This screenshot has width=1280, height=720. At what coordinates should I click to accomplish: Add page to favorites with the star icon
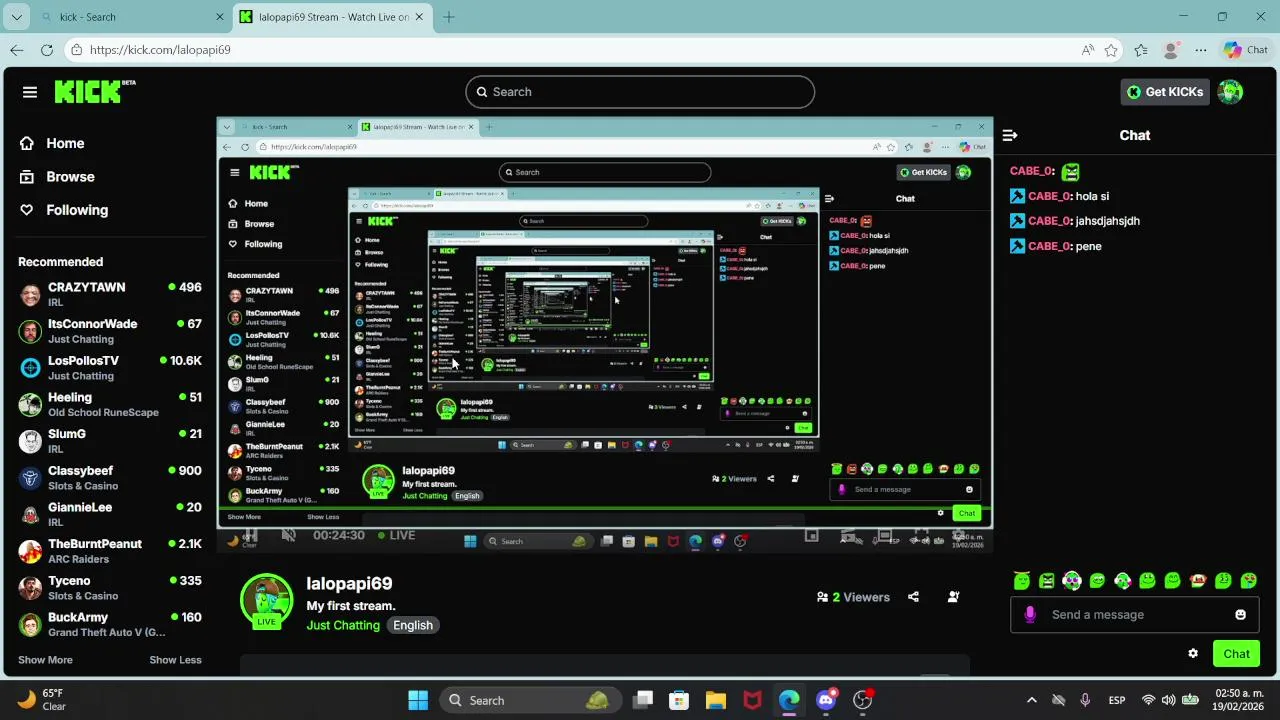(x=1111, y=50)
